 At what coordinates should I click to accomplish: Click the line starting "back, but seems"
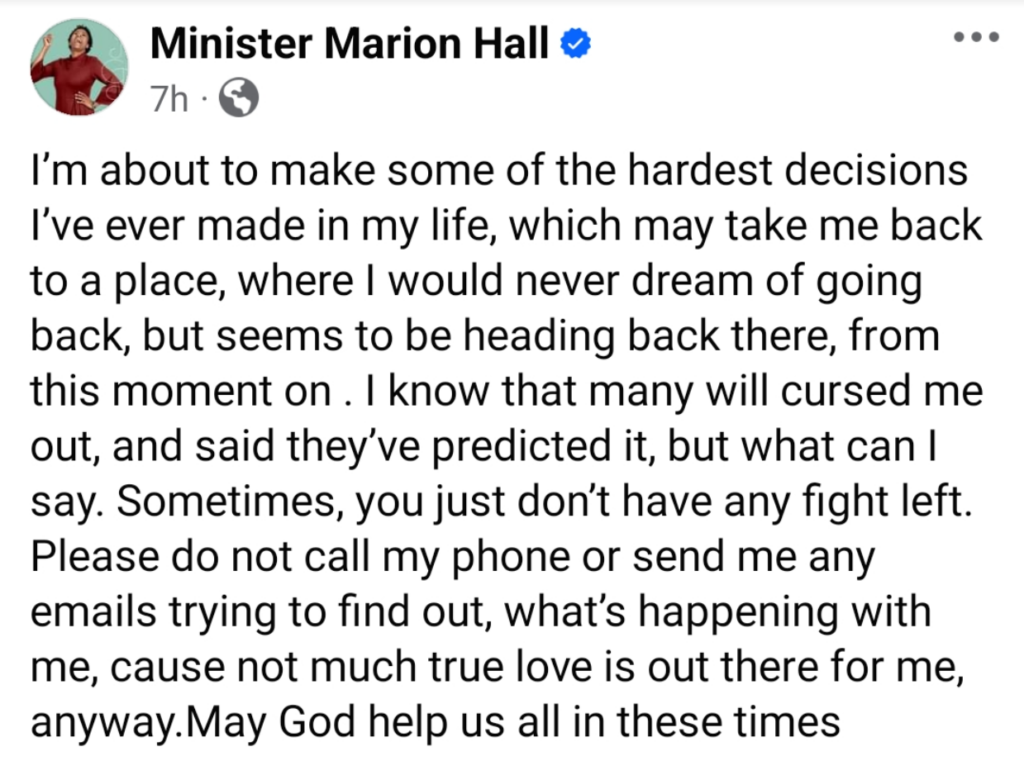[485, 336]
